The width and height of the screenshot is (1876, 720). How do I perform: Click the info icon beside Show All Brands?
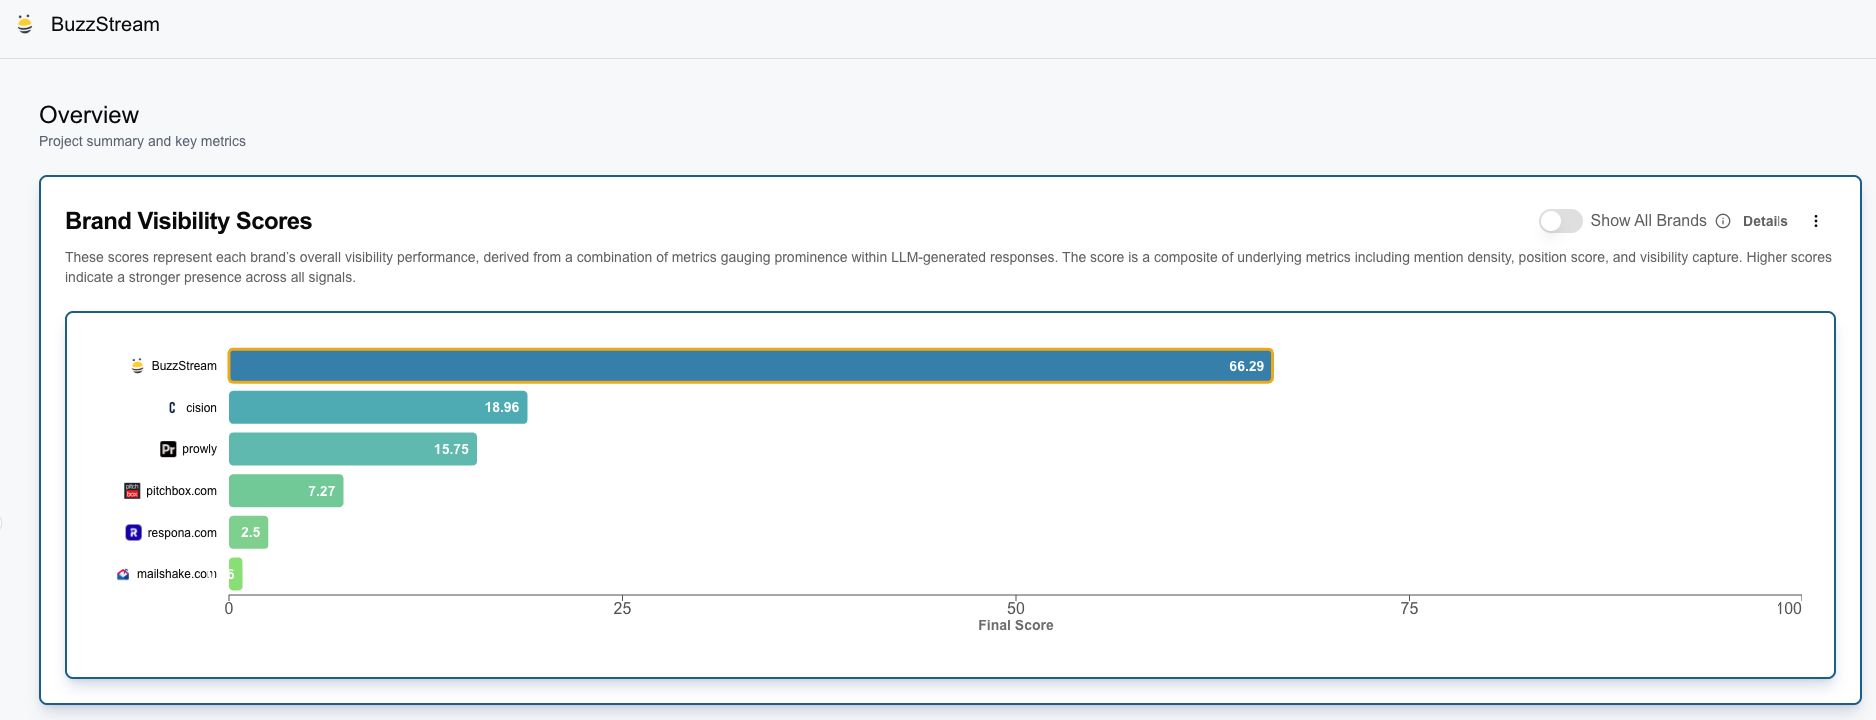click(x=1723, y=221)
